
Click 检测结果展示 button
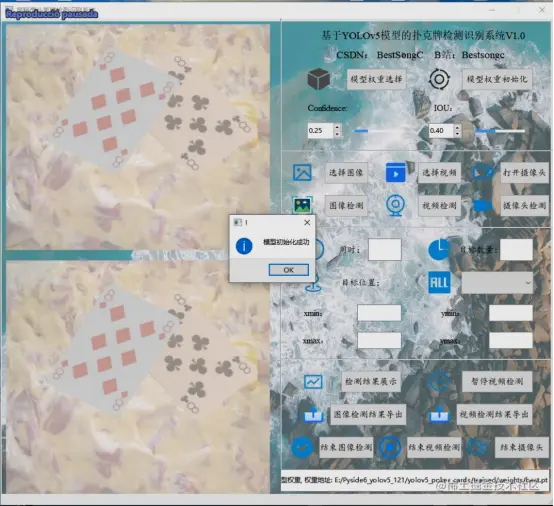(371, 381)
